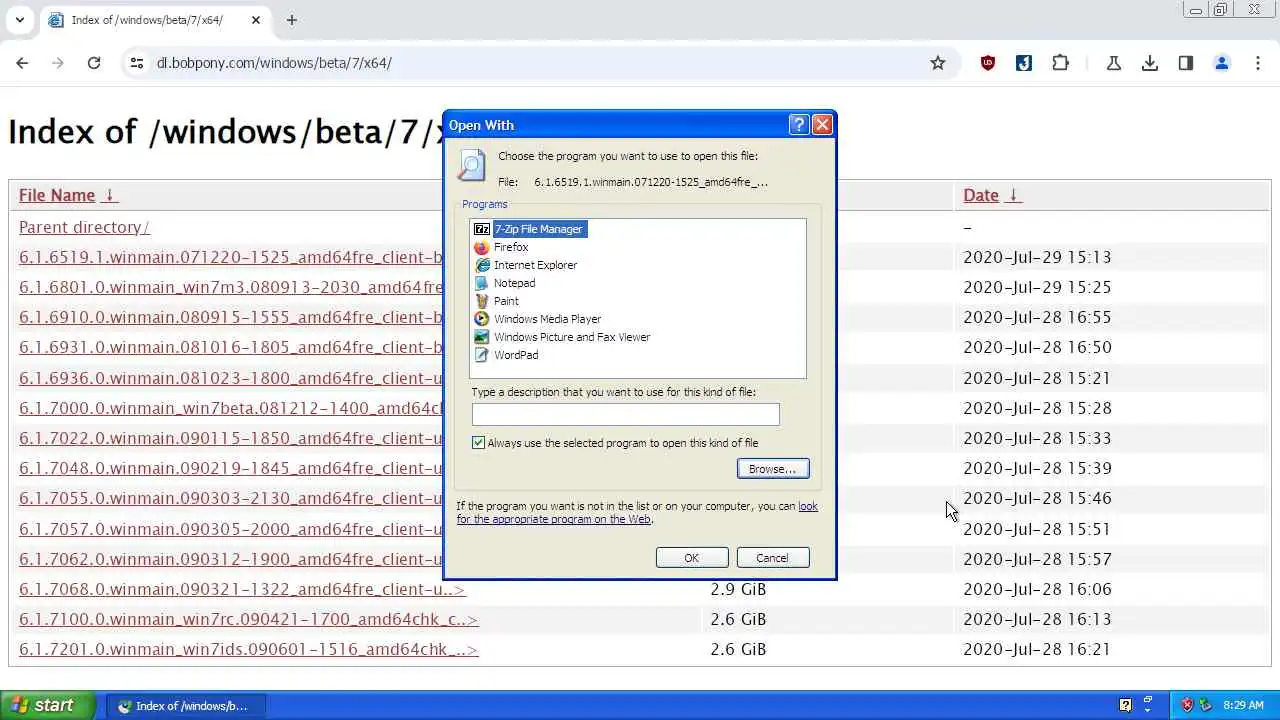This screenshot has width=1280, height=720.
Task: Select Notepad as the opening program
Action: click(505, 283)
